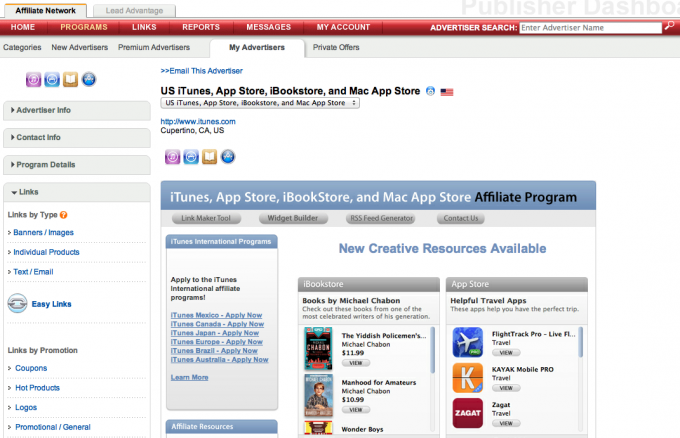
Task: Switch to the Lead Advantage tab
Action: 134,11
